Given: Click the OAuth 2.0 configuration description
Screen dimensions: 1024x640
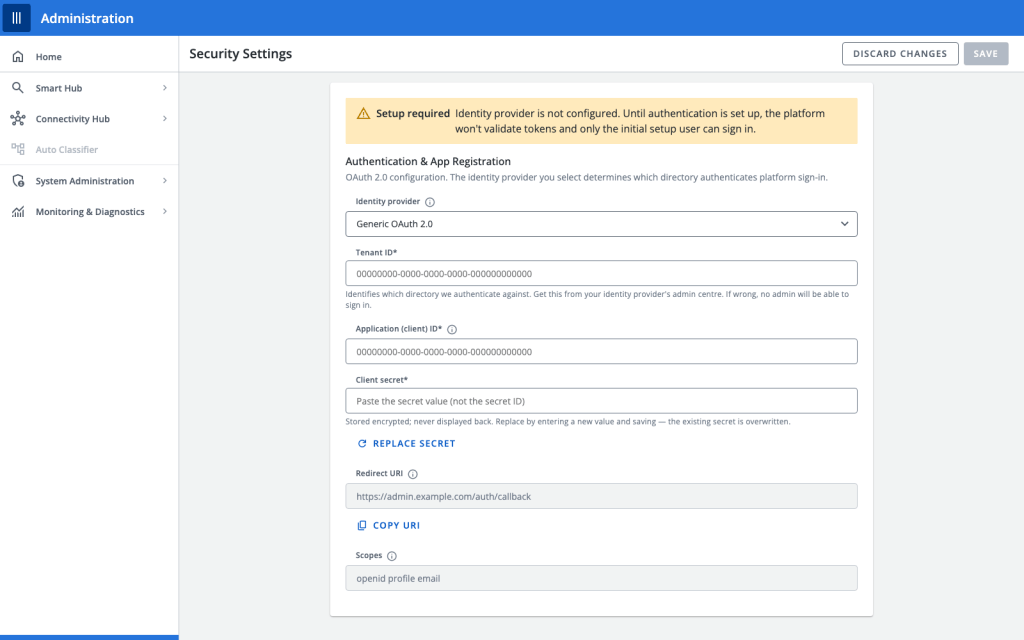Looking at the screenshot, I should click(586, 177).
